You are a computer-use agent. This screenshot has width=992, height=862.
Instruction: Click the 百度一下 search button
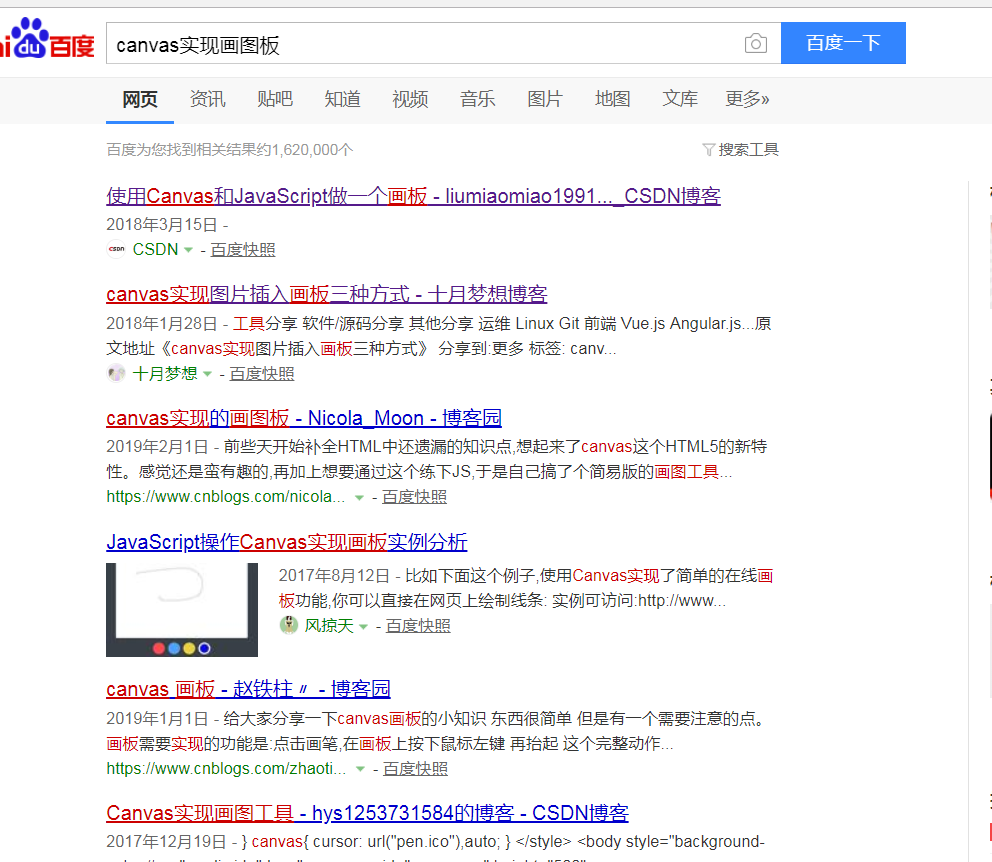843,43
